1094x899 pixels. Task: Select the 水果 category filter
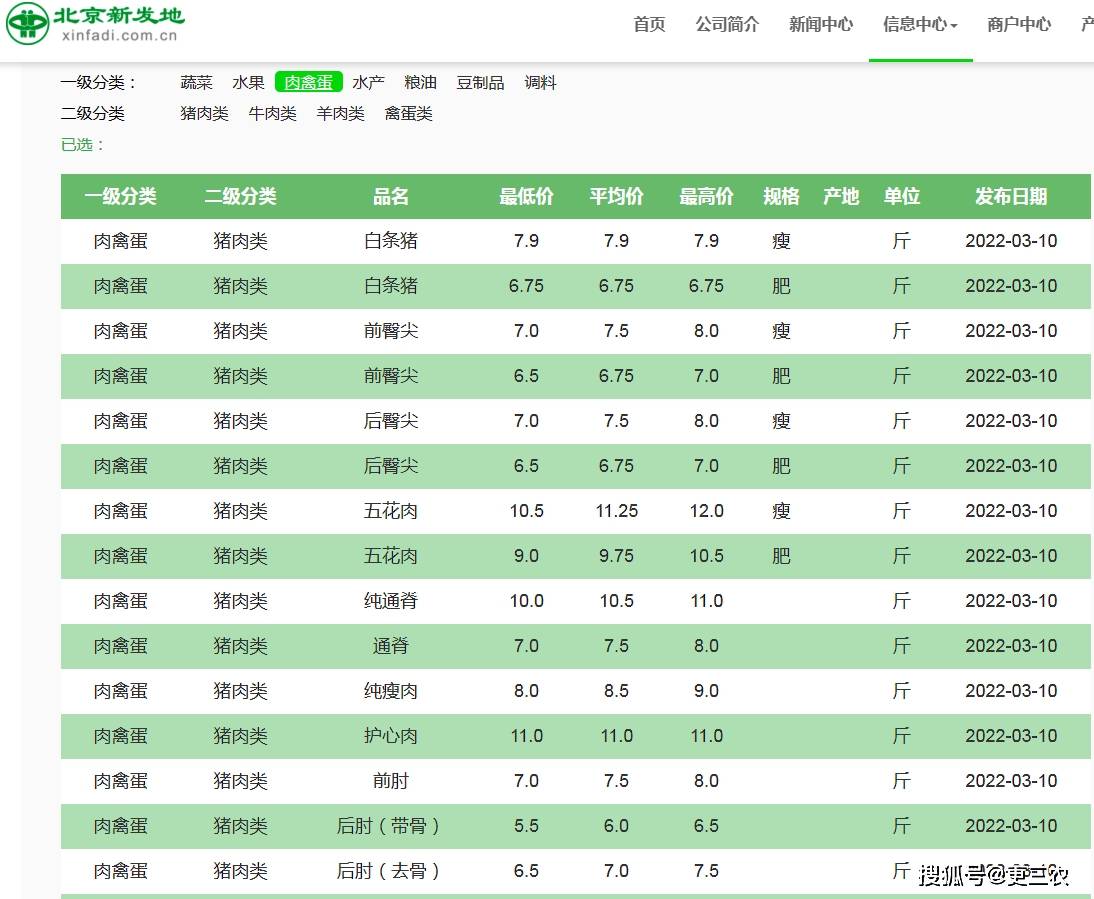pyautogui.click(x=248, y=83)
